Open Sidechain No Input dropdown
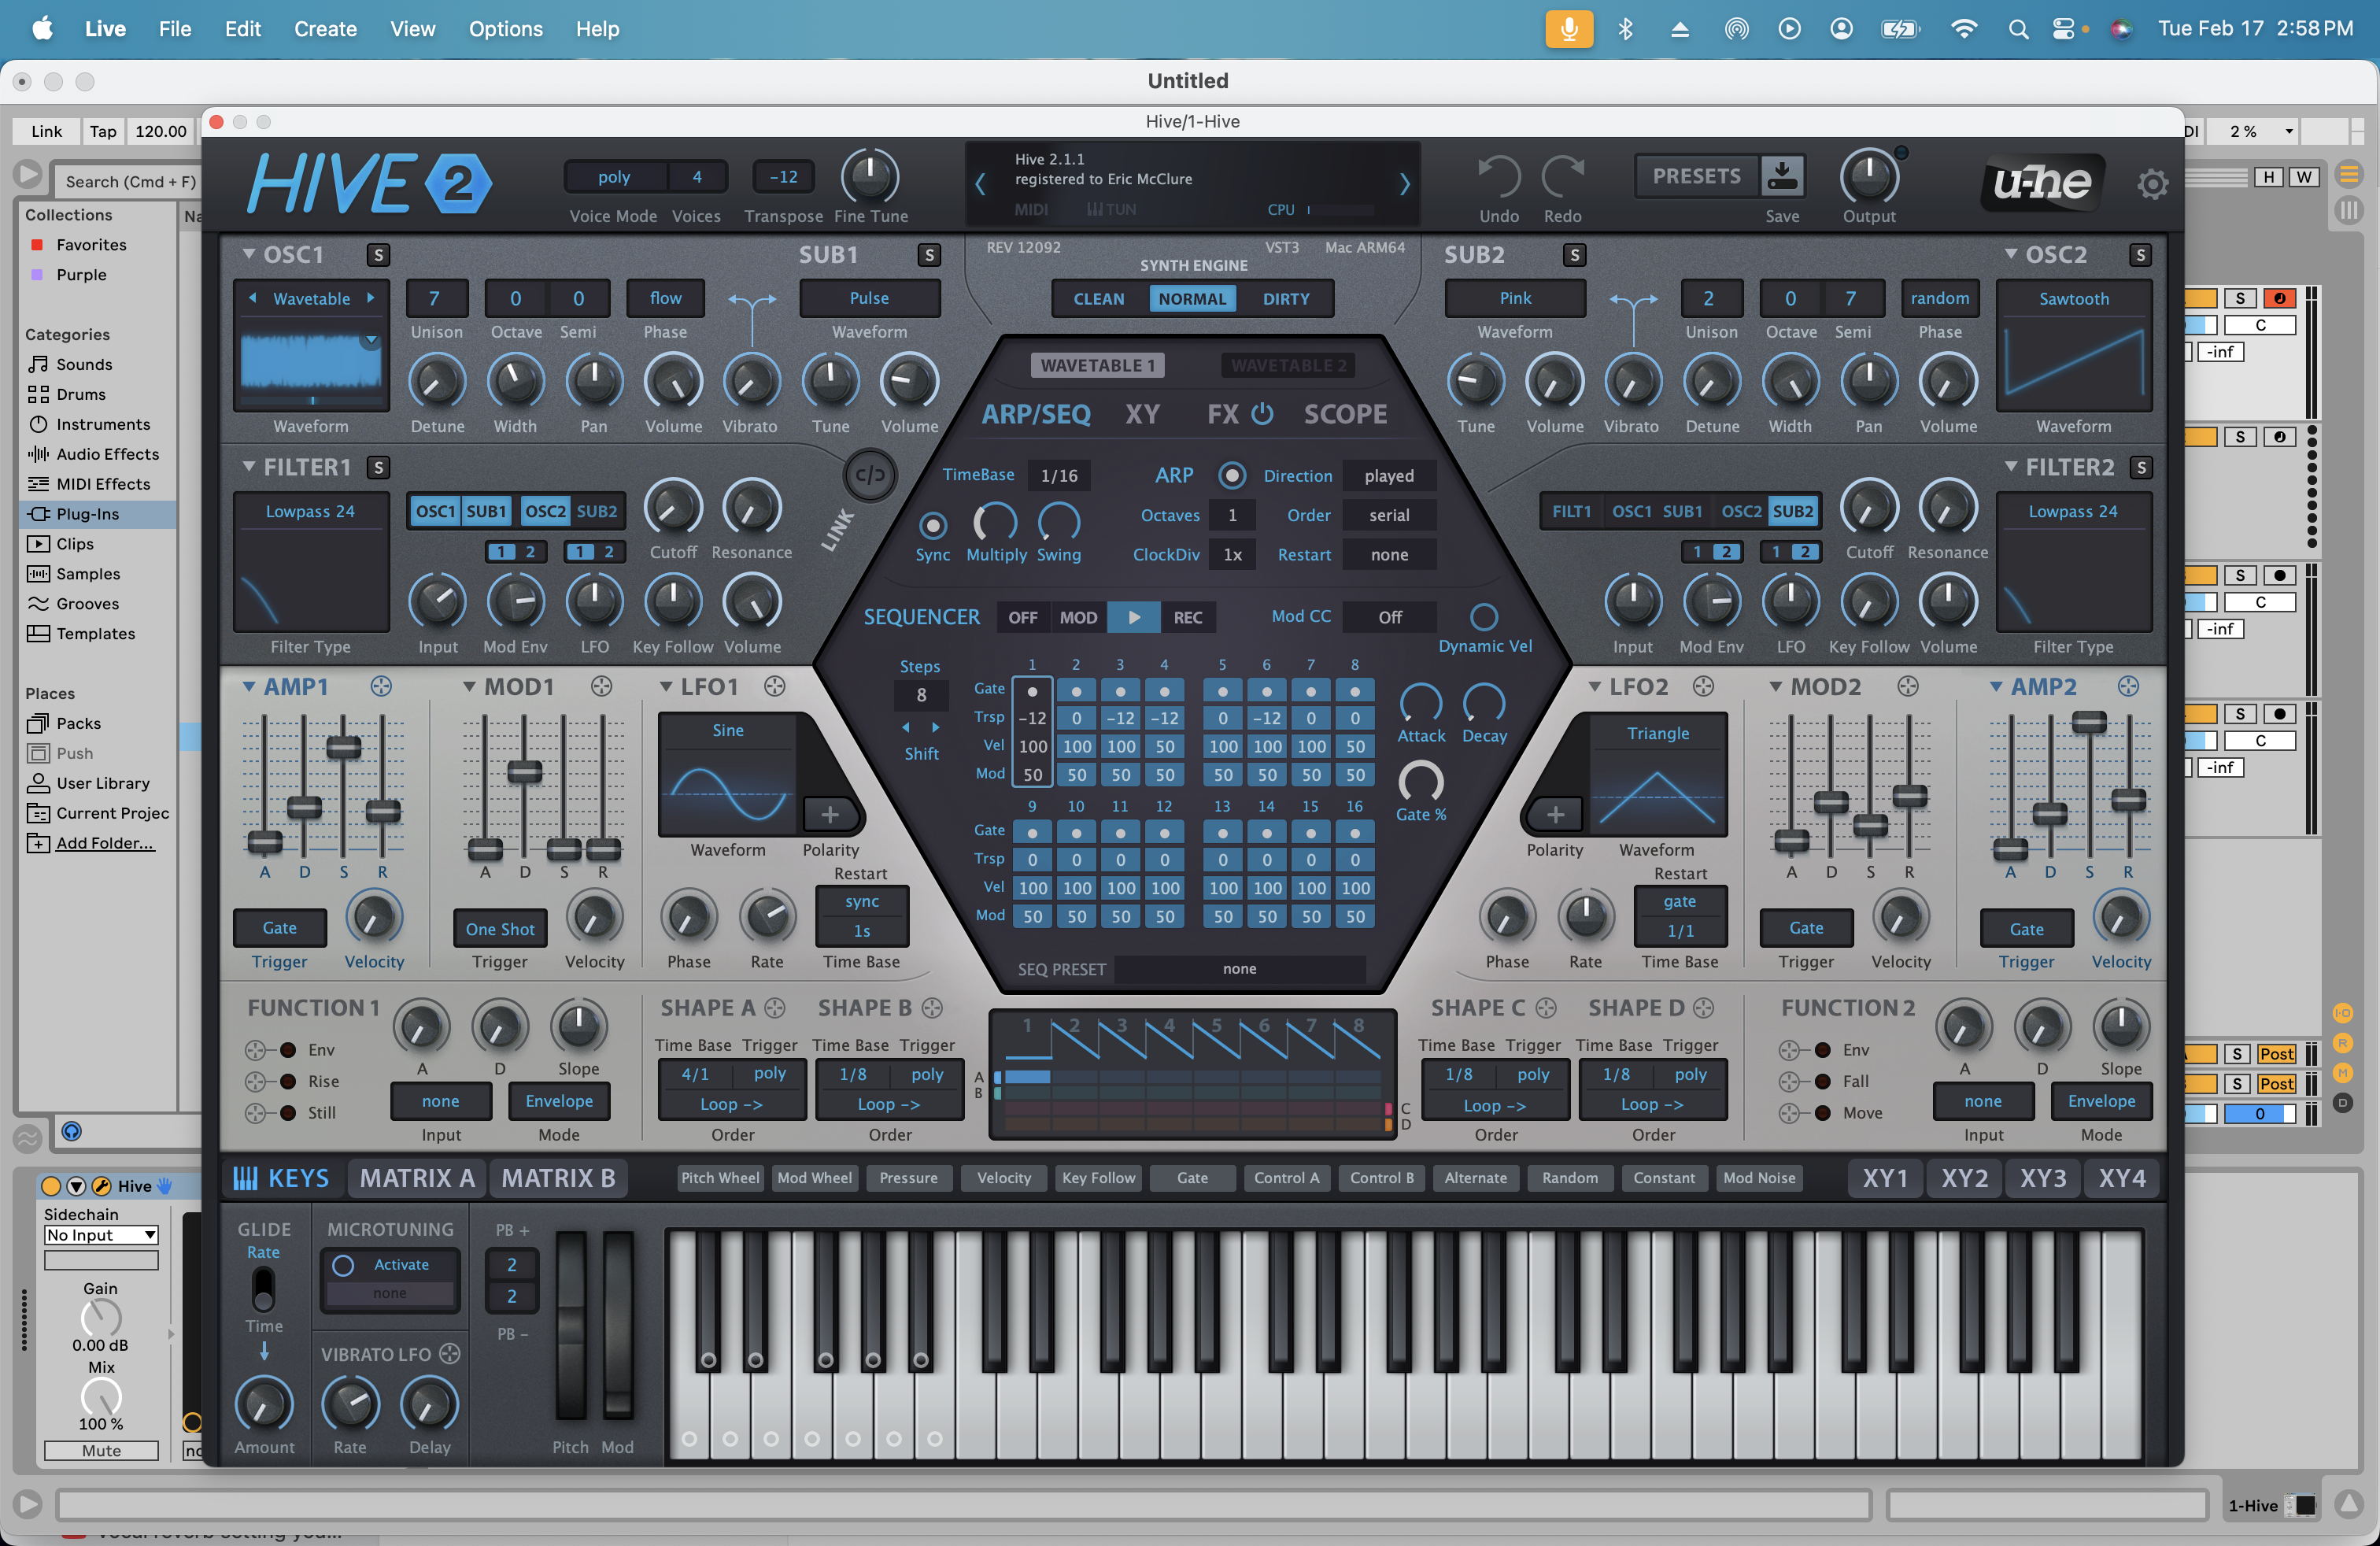 pos(101,1235)
